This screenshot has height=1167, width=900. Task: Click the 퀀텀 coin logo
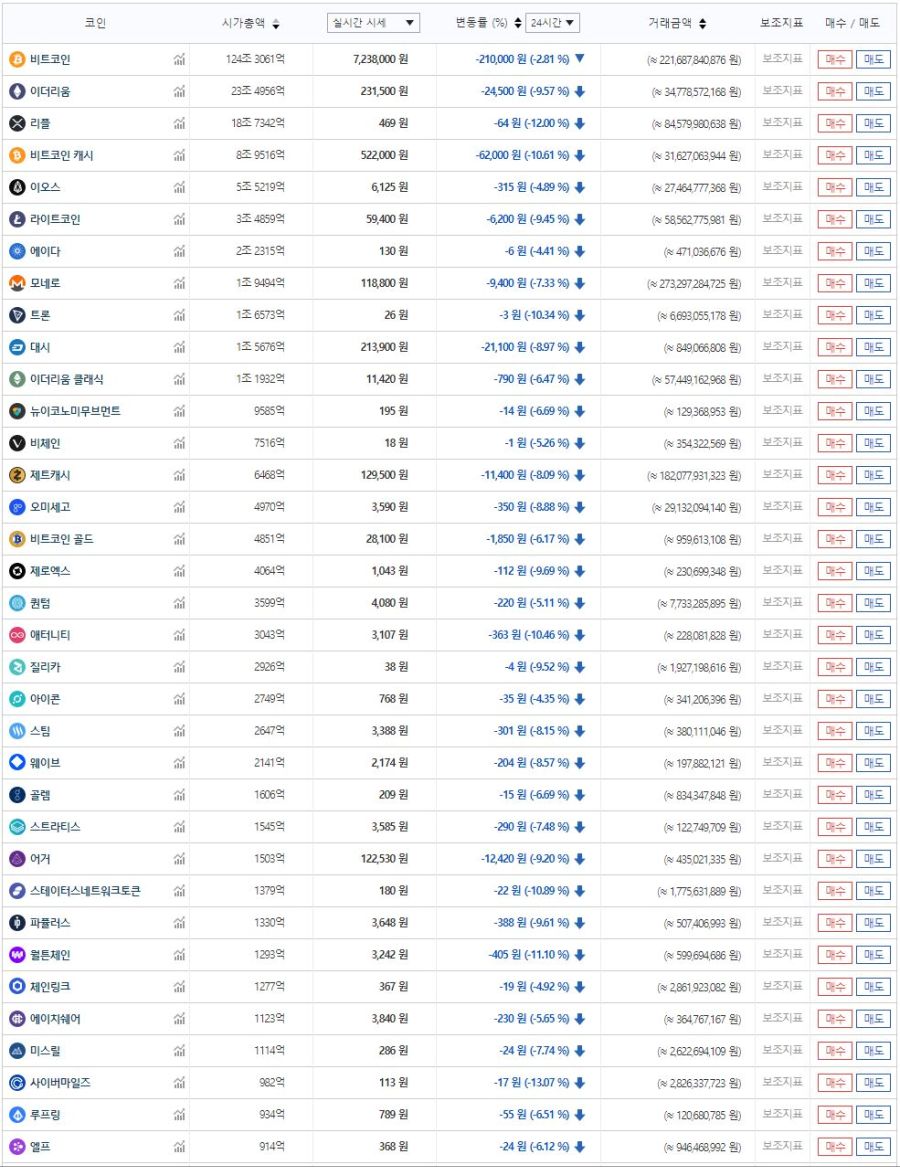(x=17, y=603)
